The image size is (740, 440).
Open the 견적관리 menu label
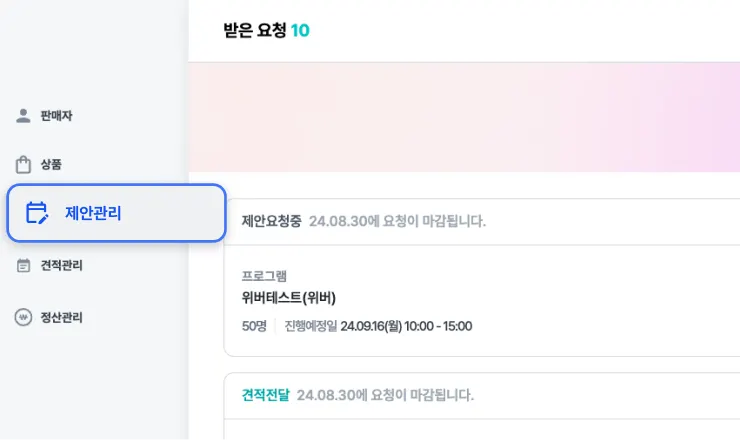click(62, 266)
